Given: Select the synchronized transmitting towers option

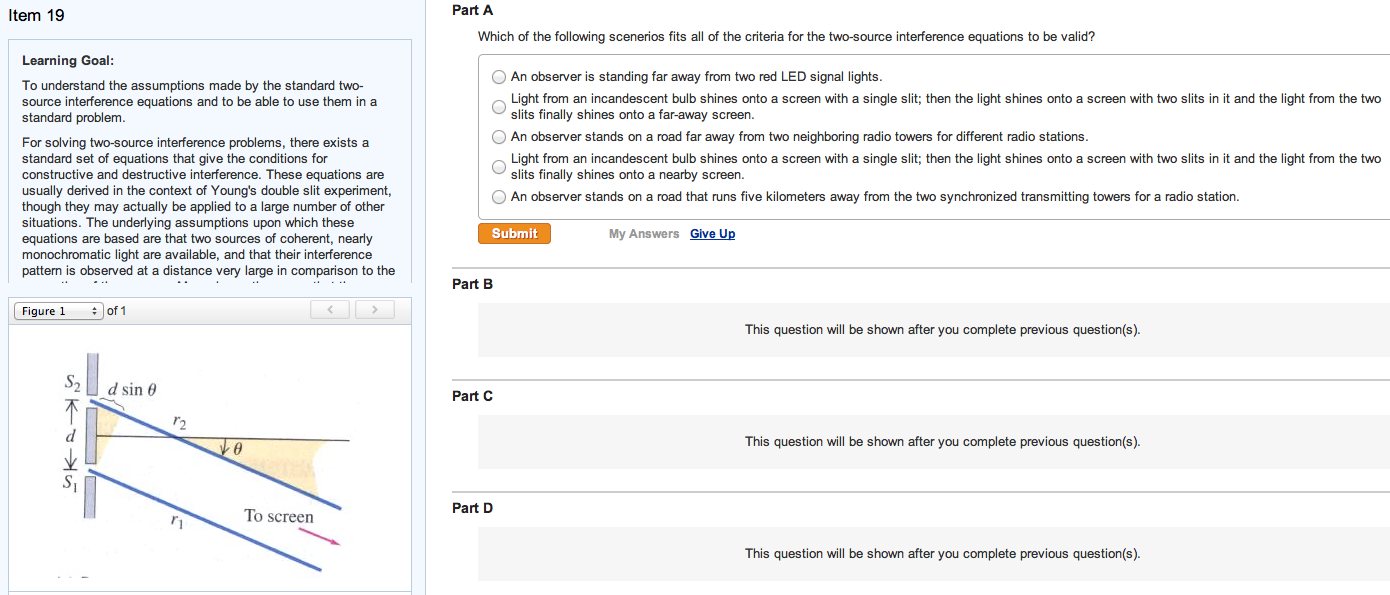Looking at the screenshot, I should pyautogui.click(x=498, y=196).
